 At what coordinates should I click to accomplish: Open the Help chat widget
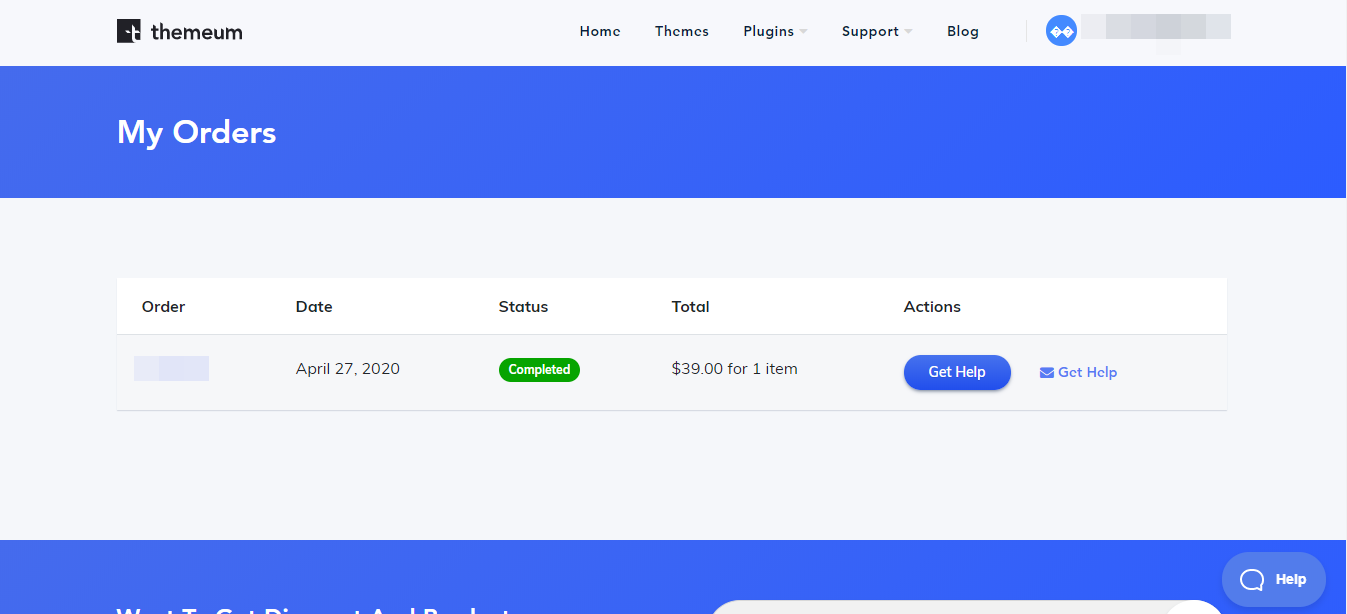coord(1274,579)
